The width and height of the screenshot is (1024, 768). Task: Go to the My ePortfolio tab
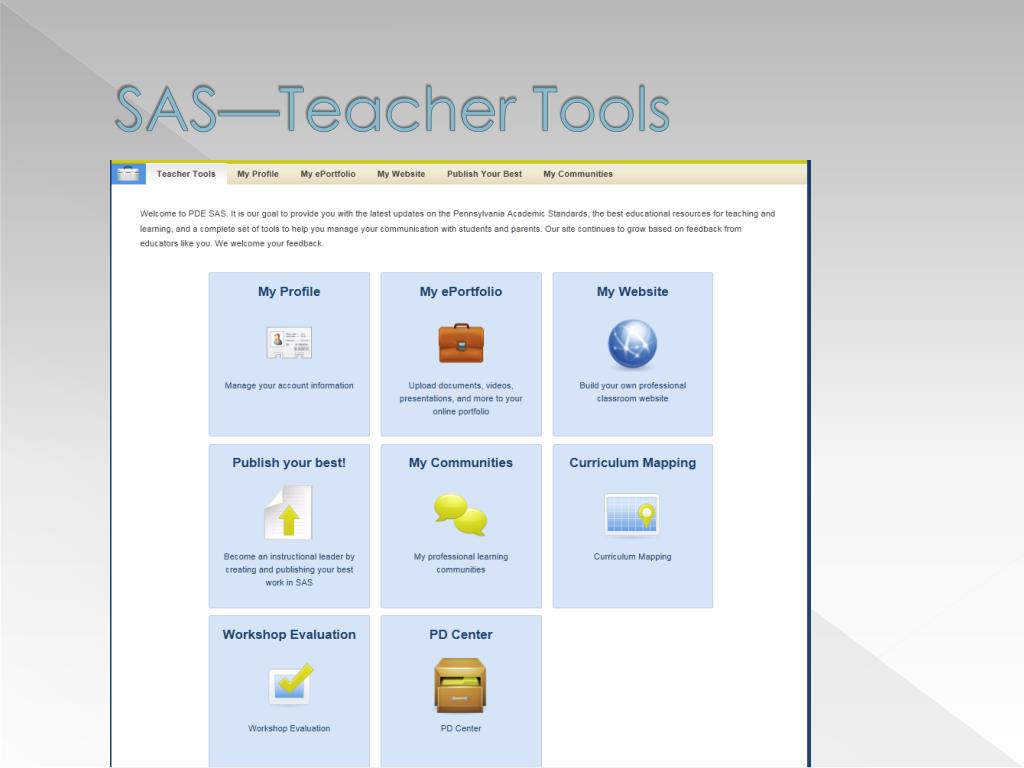click(x=328, y=174)
